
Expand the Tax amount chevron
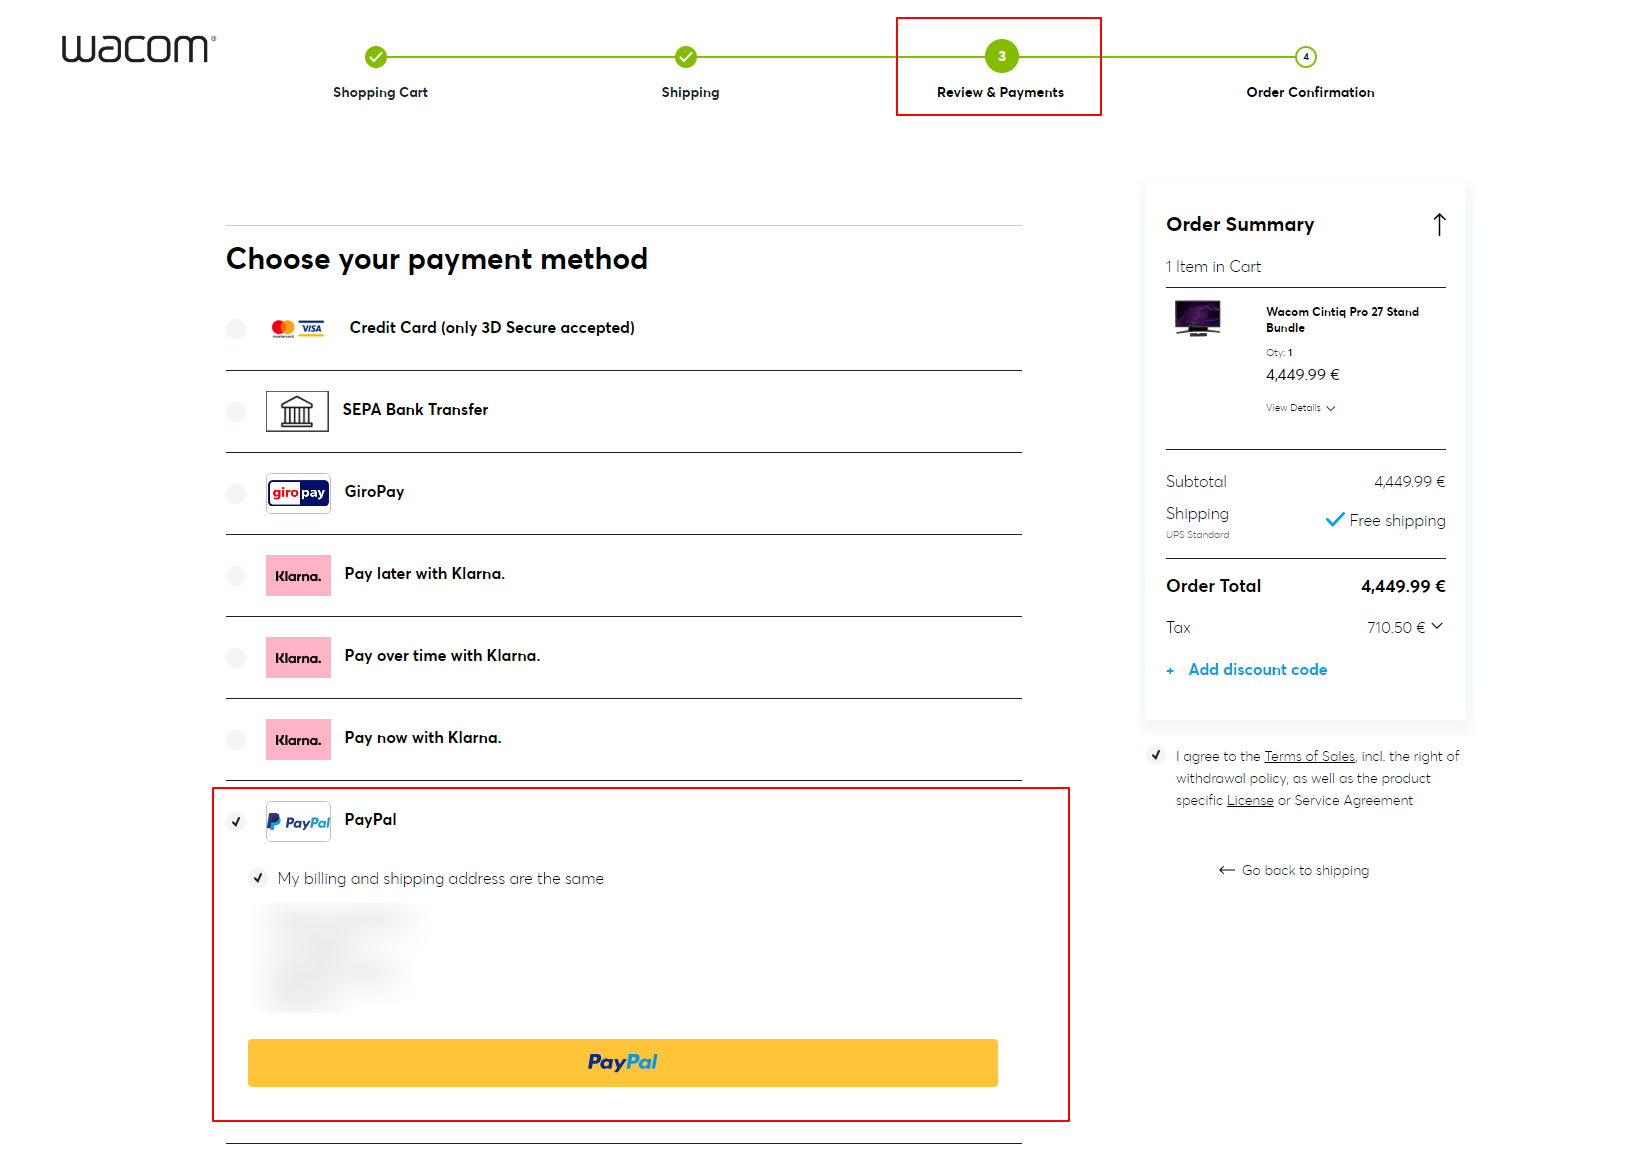pyautogui.click(x=1437, y=626)
